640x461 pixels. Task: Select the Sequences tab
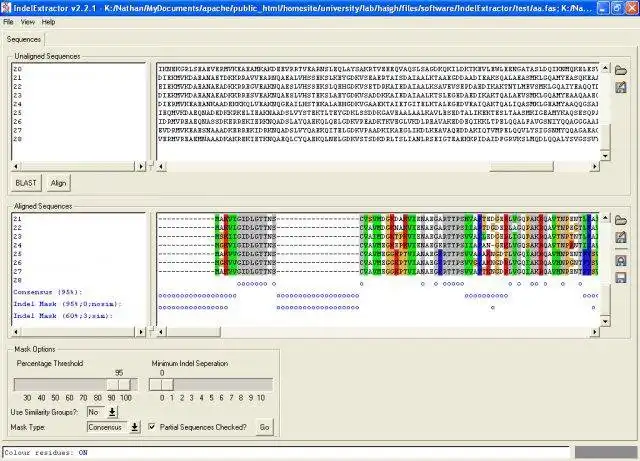coord(24,39)
